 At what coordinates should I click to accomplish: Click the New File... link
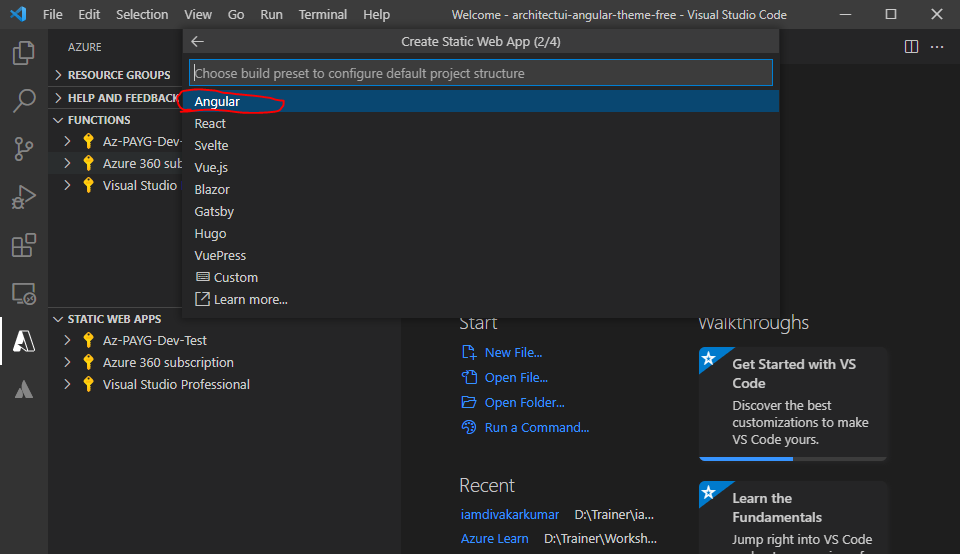pyautogui.click(x=513, y=353)
